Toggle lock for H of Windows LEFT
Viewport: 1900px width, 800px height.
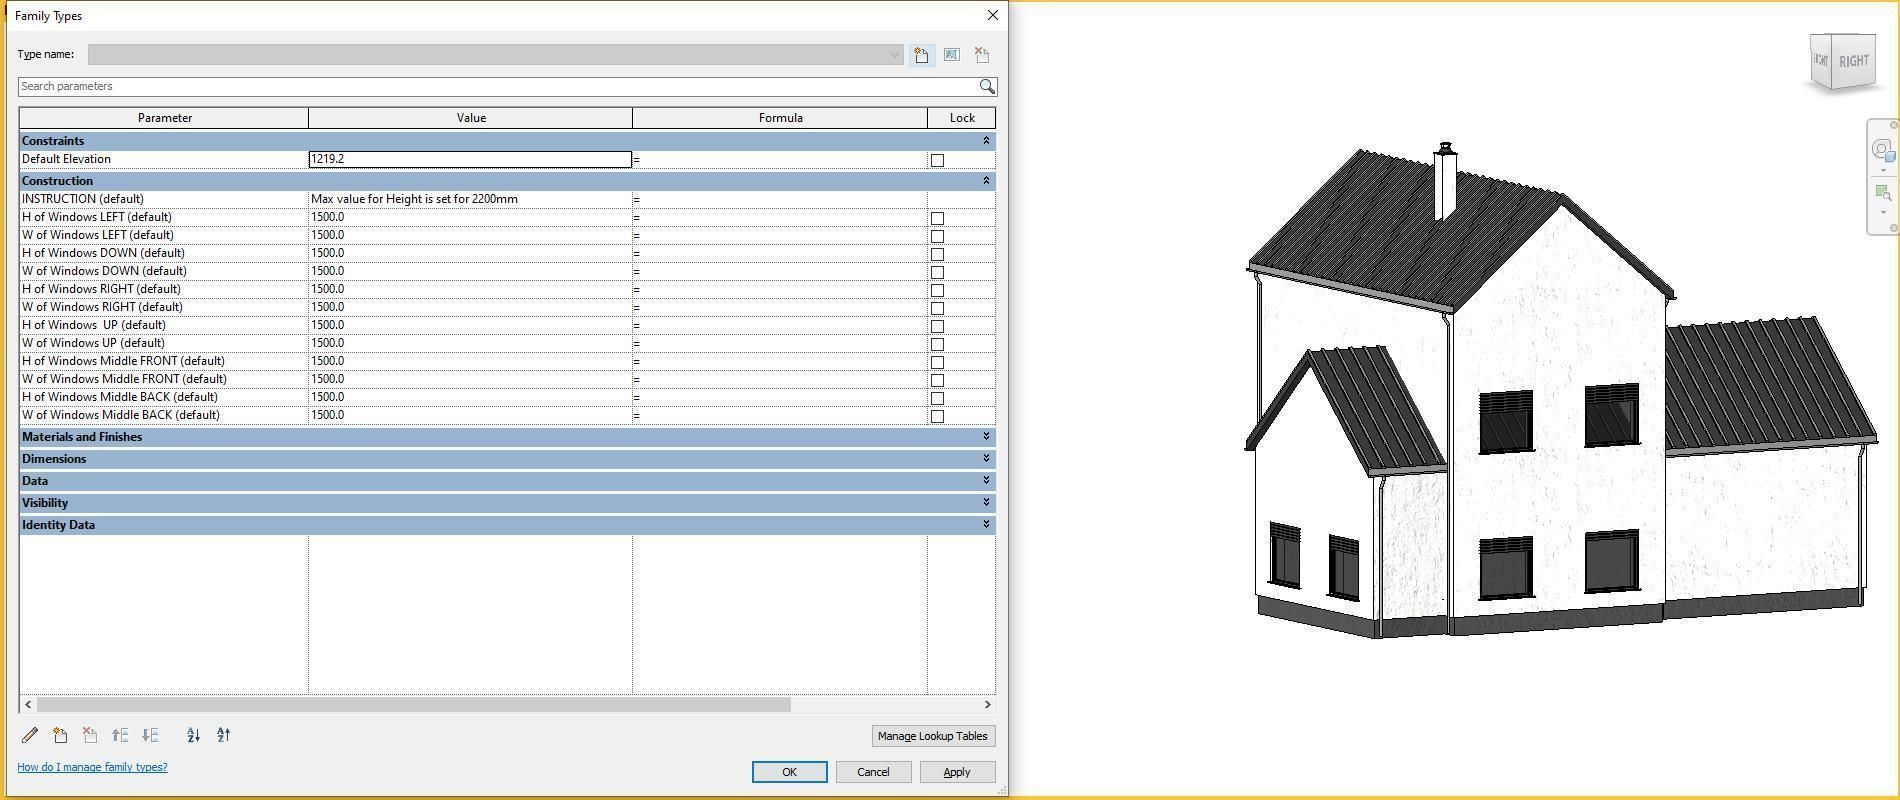click(937, 218)
